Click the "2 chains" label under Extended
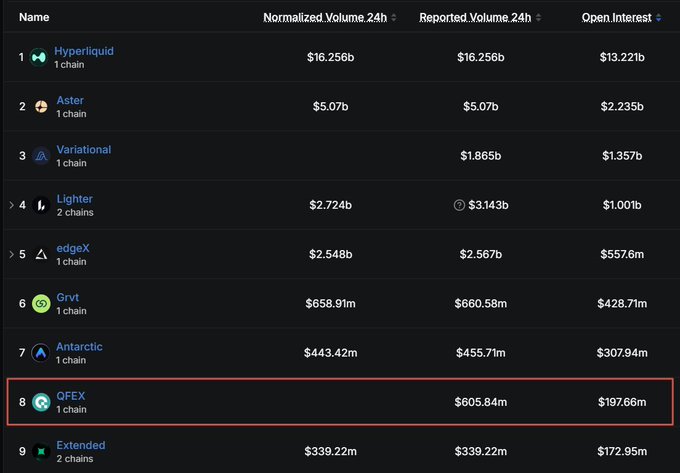 tap(75, 459)
